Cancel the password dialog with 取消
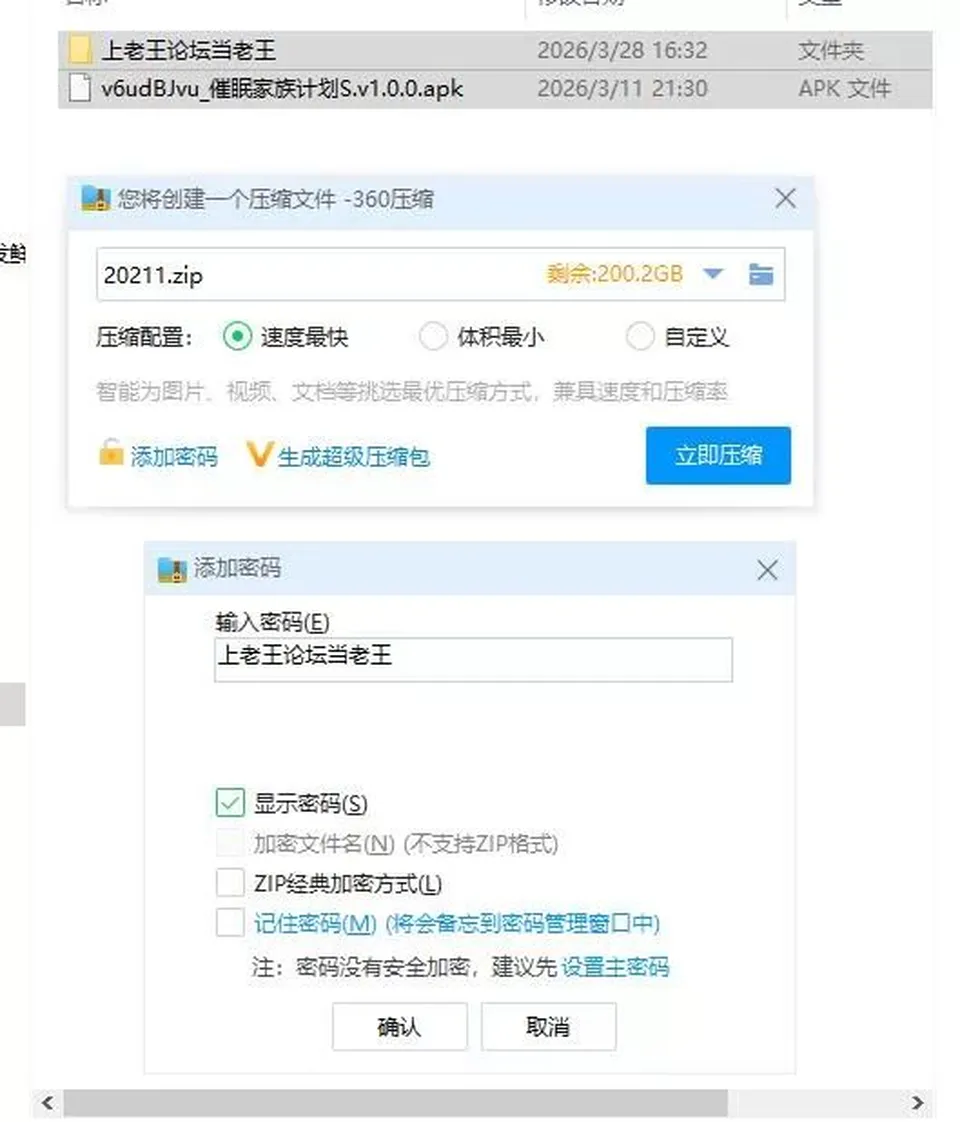960x1122 pixels. click(x=548, y=1027)
